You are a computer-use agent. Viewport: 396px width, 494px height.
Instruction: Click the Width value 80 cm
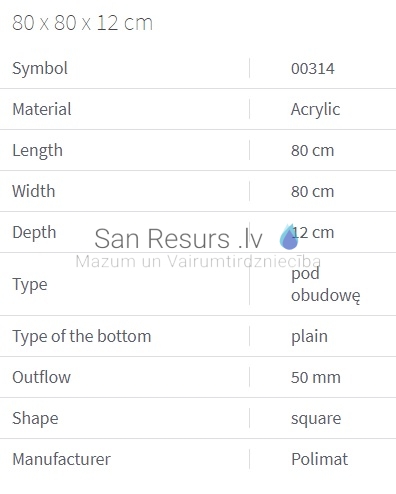click(x=313, y=192)
